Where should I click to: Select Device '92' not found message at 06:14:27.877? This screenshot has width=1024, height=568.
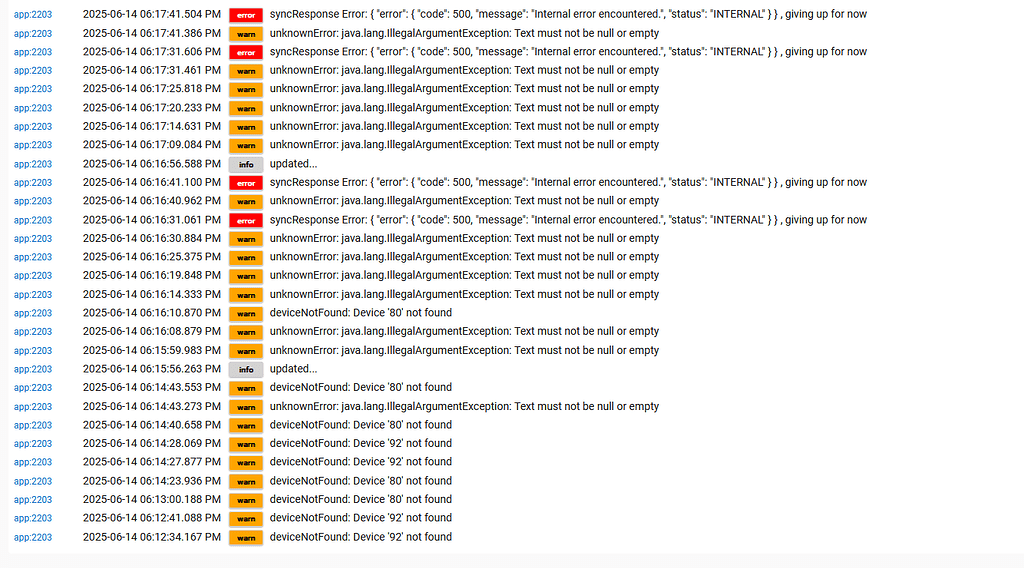(360, 462)
